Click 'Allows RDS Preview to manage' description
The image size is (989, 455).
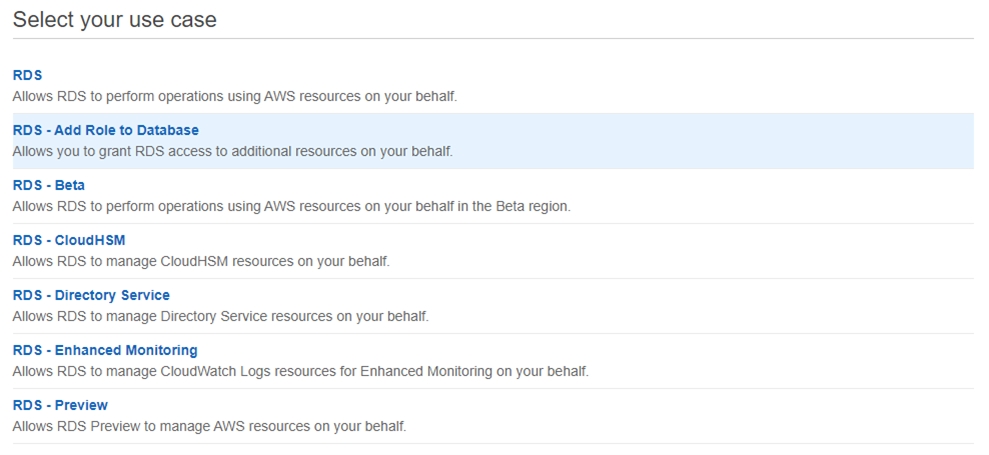pos(209,426)
